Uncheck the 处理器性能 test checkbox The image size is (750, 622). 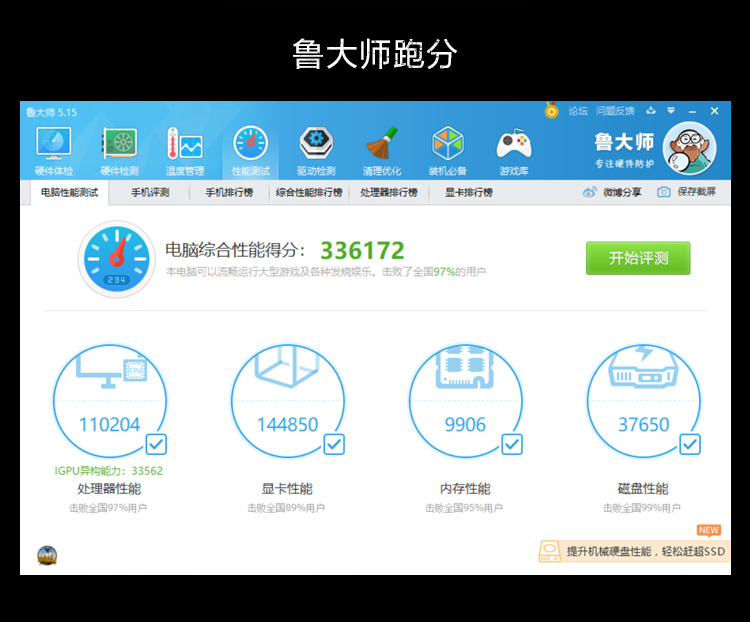(x=156, y=444)
